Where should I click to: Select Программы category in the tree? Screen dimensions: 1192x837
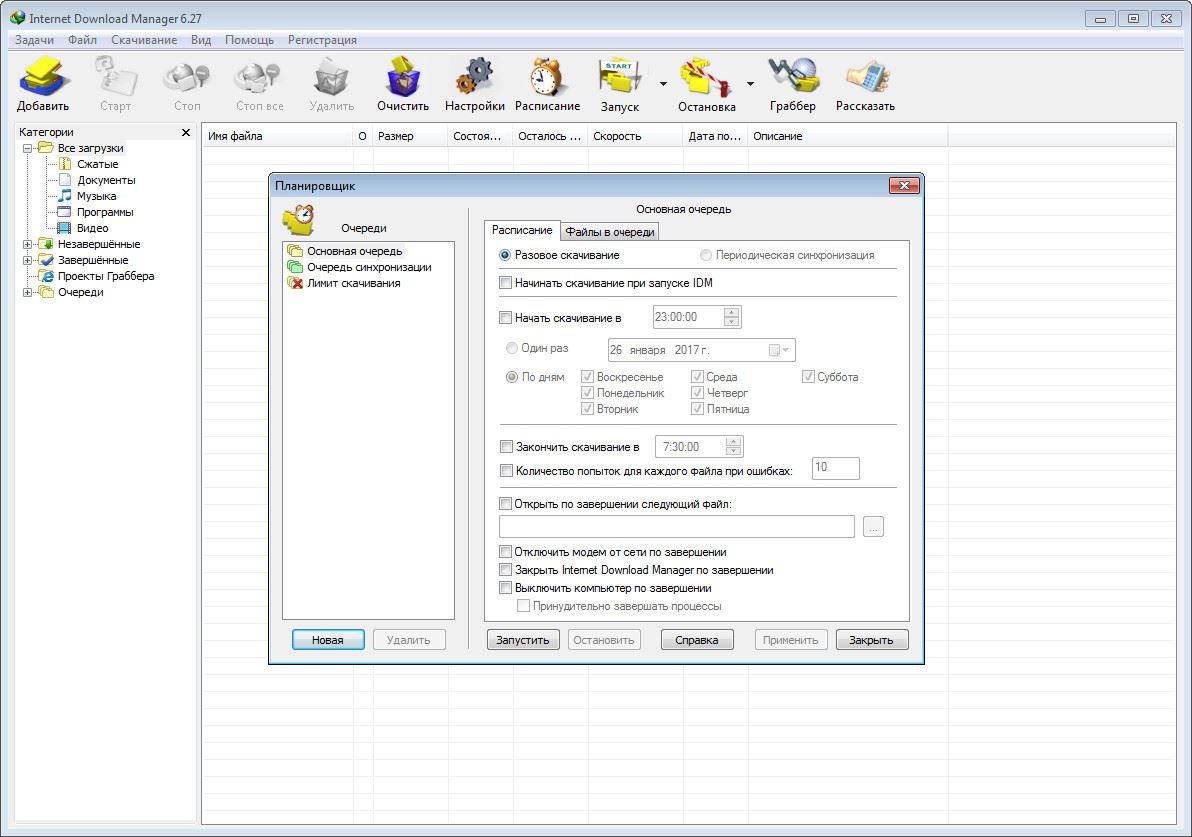coord(105,212)
